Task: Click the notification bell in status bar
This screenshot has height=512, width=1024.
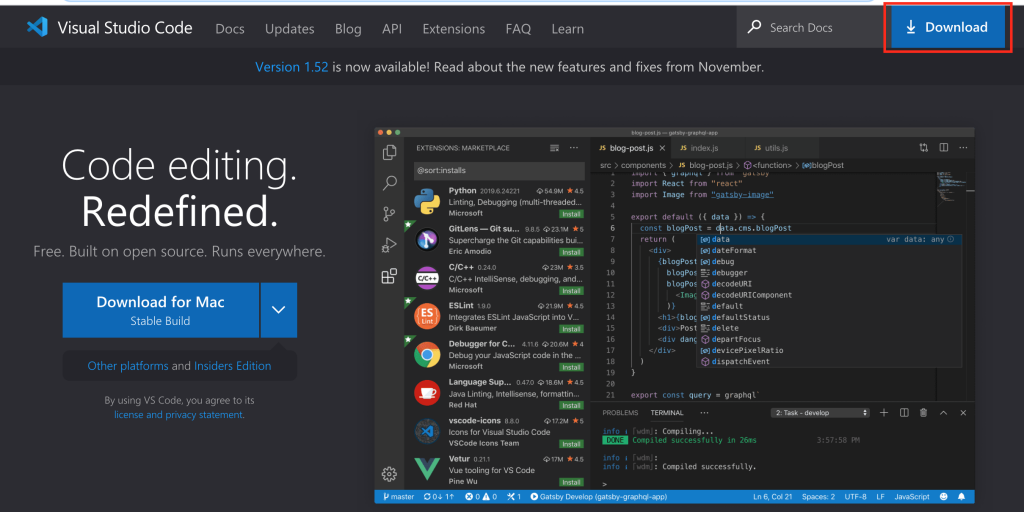Action: tap(962, 496)
